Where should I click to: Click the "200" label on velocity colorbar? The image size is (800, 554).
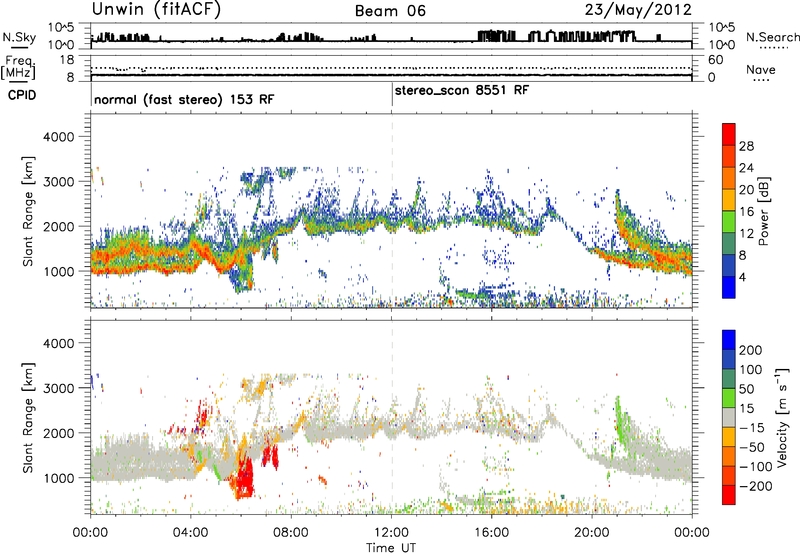(x=751, y=350)
